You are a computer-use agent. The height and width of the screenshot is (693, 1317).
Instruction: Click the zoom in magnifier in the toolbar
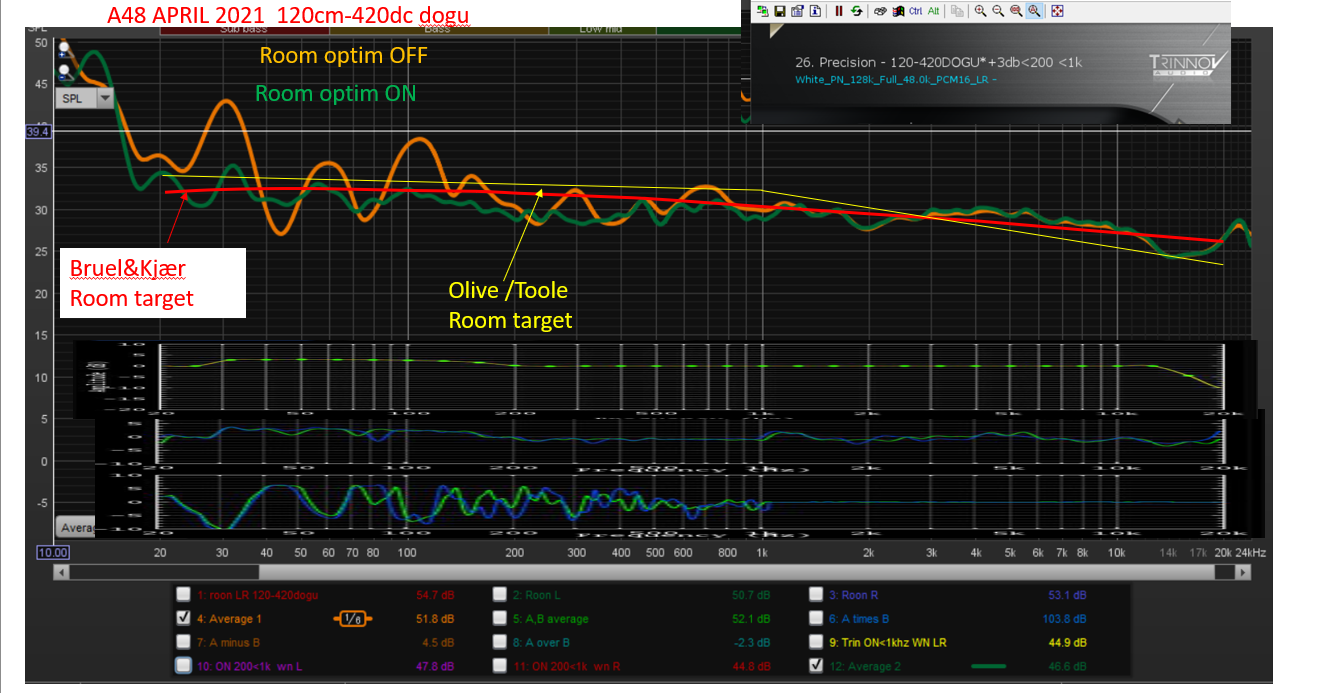pyautogui.click(x=981, y=11)
